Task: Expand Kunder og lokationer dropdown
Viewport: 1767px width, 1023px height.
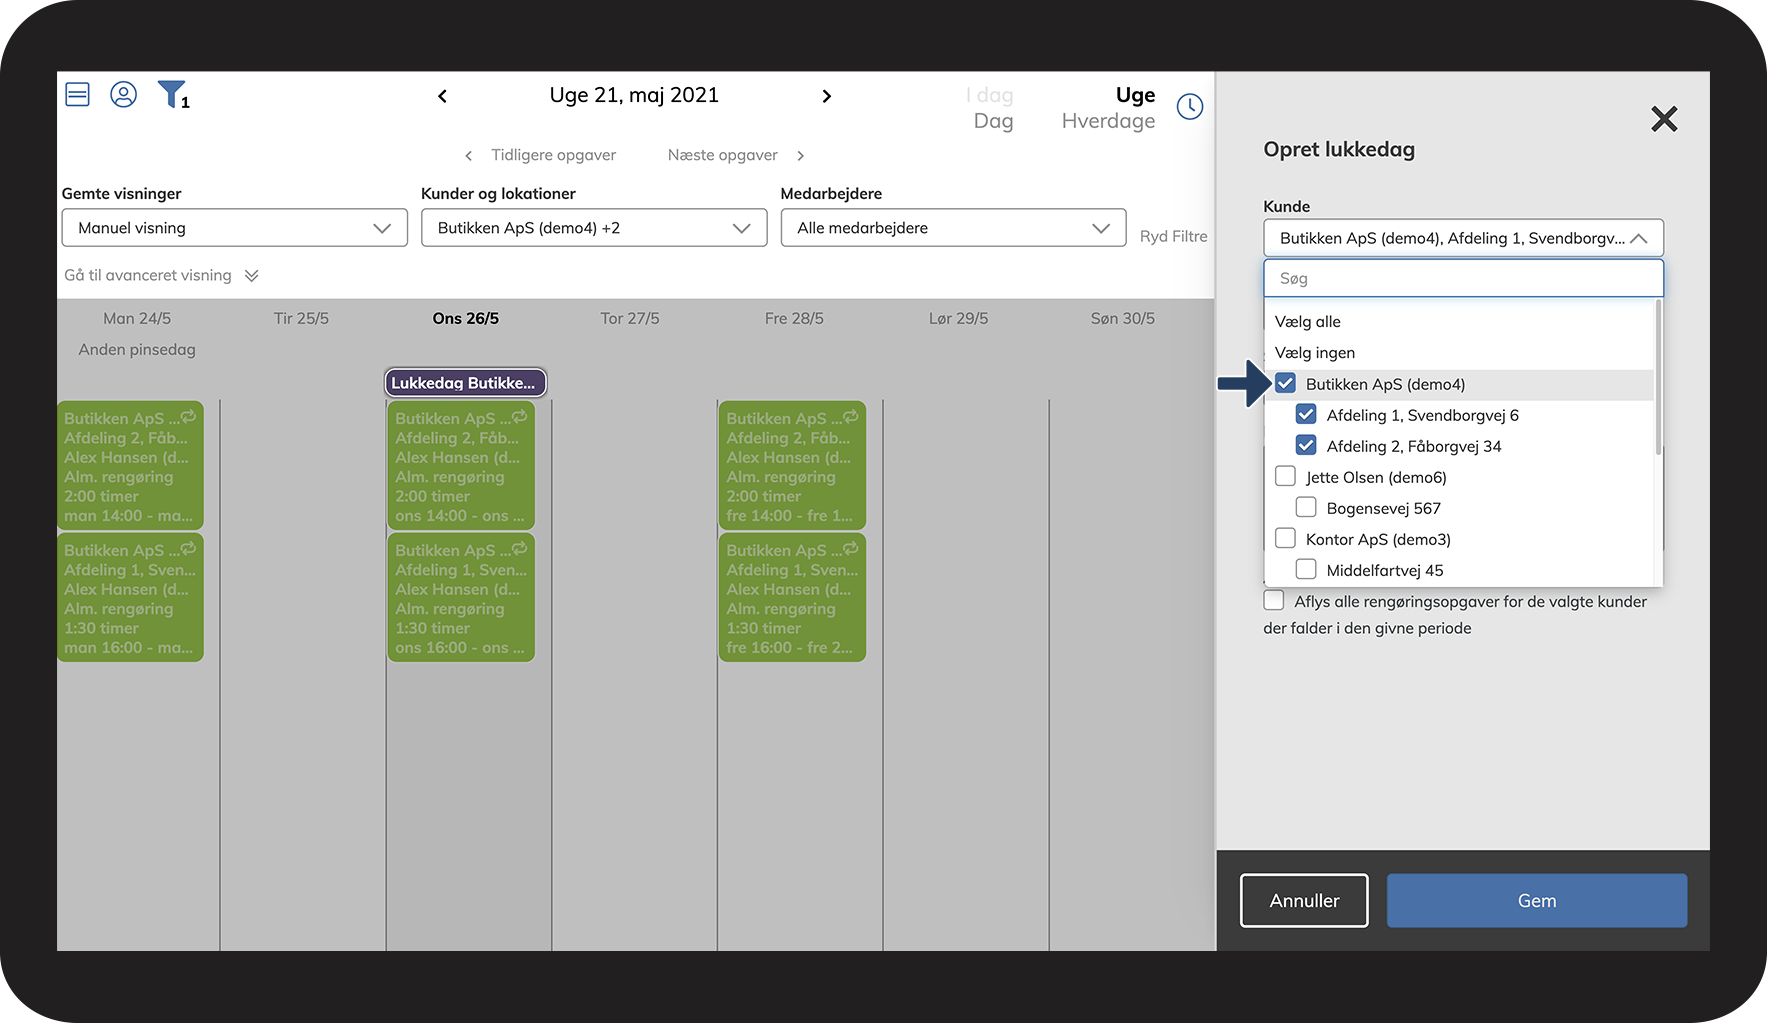Action: (x=593, y=228)
